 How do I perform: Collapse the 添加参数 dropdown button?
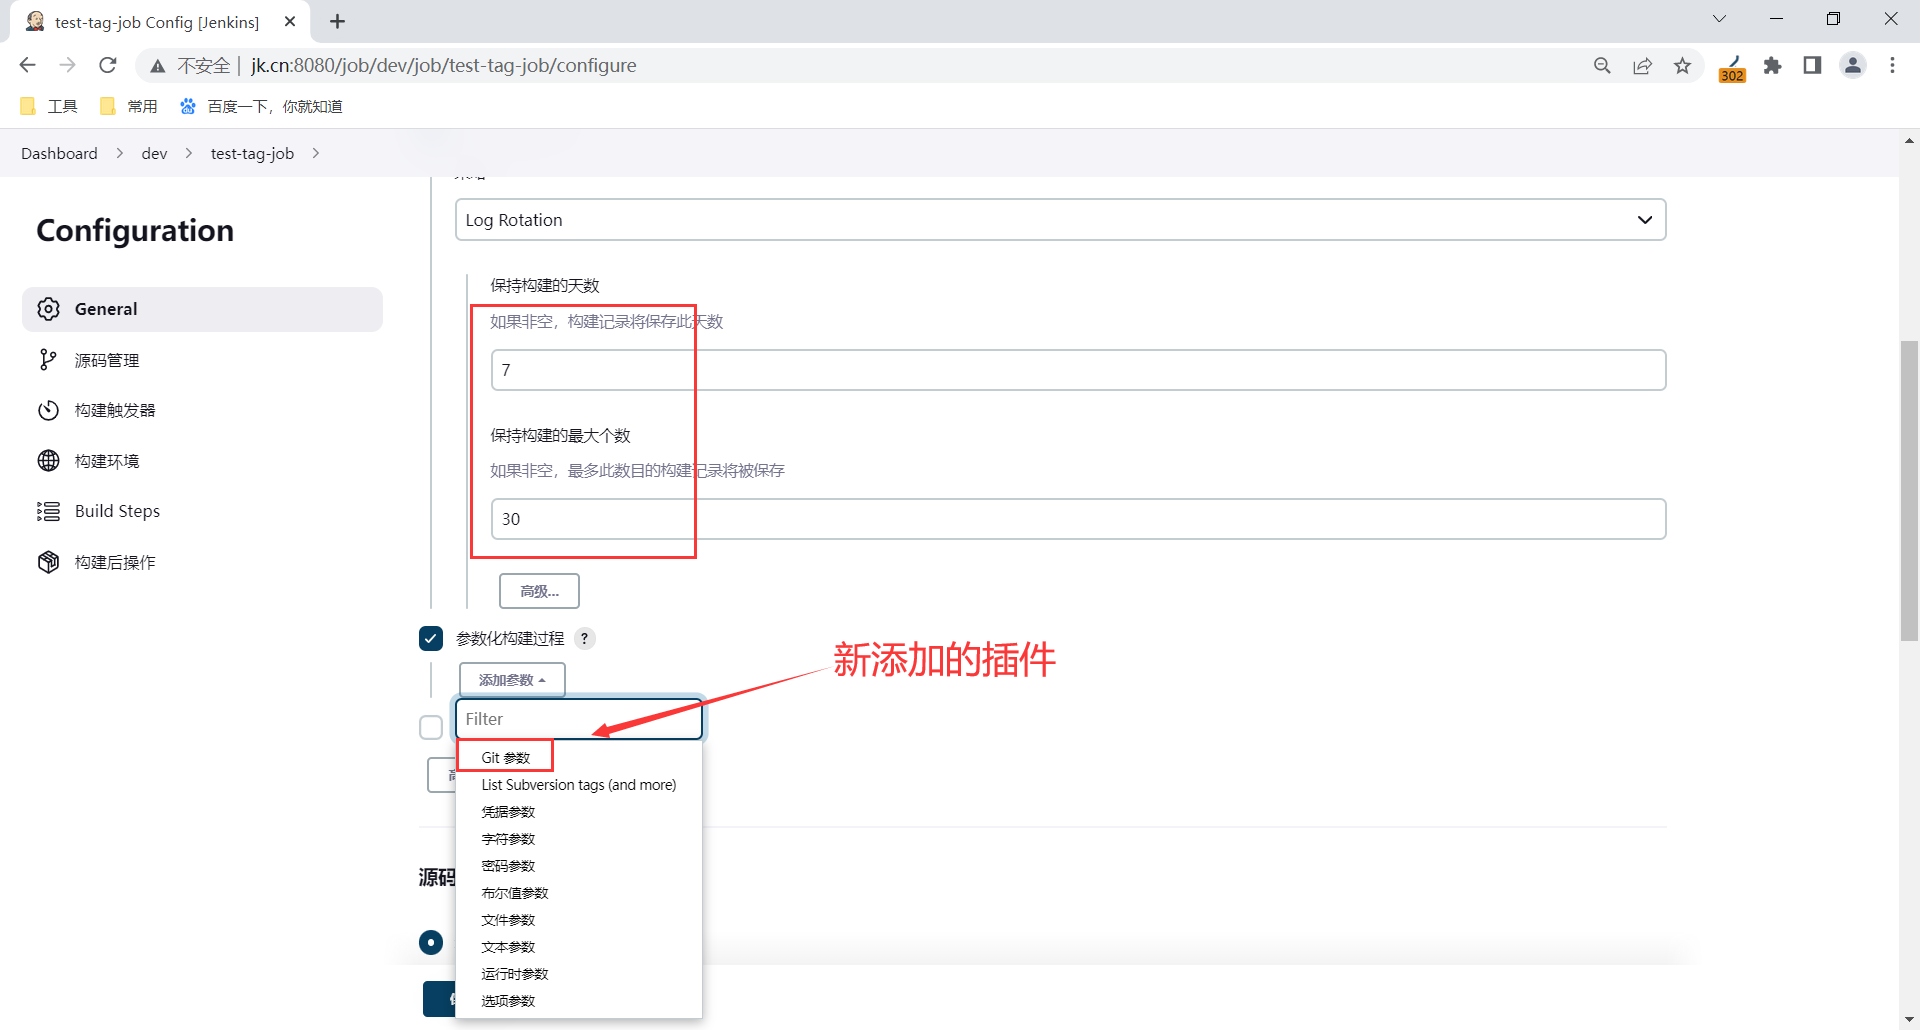pos(512,680)
